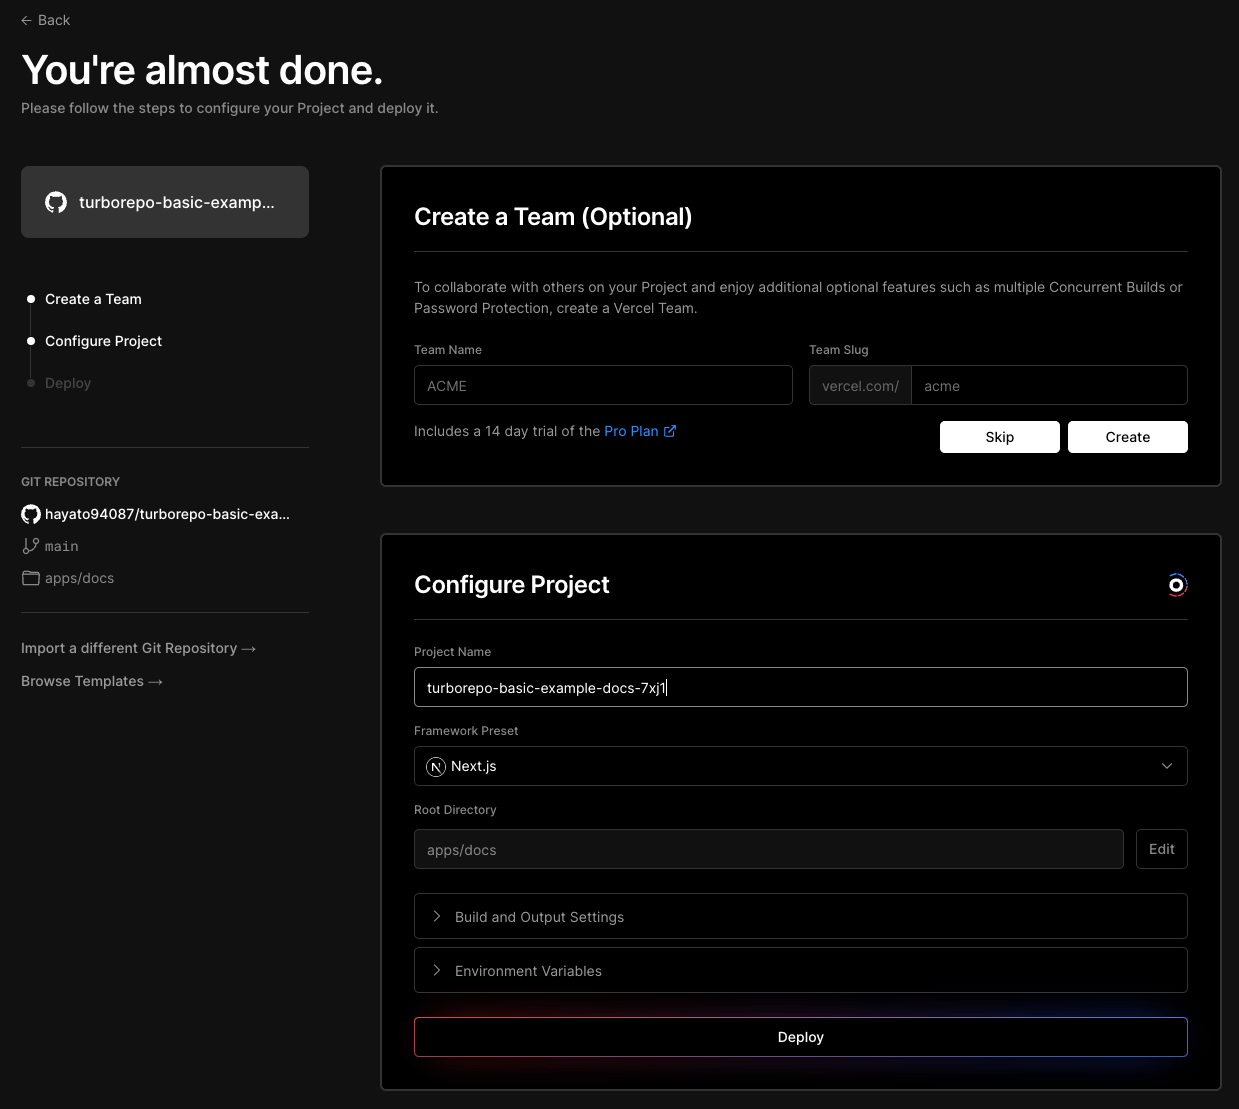1239x1109 pixels.
Task: Import a different Git Repository
Action: click(x=138, y=648)
